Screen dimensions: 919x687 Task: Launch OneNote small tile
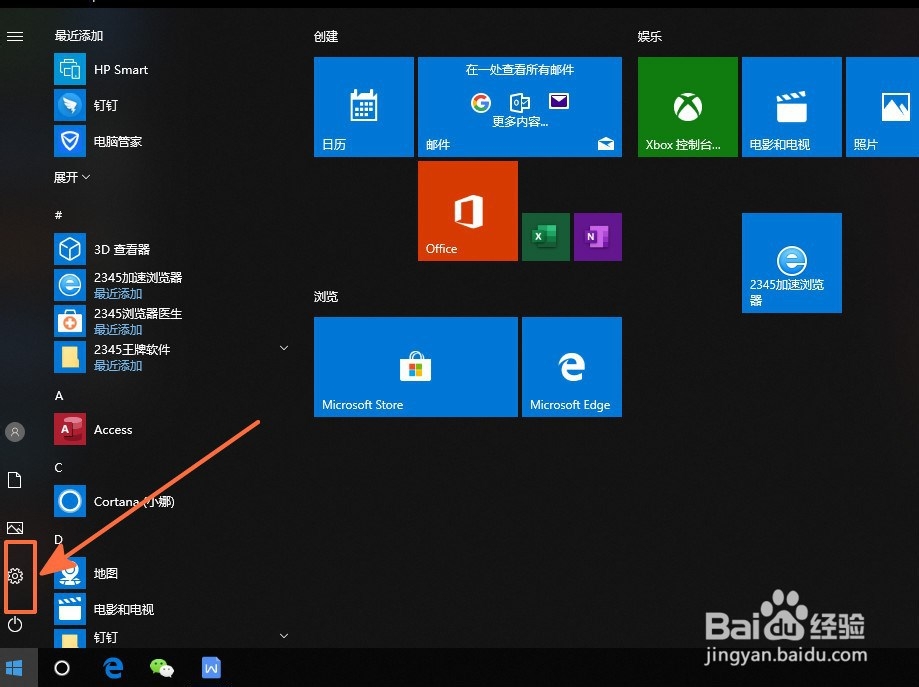pyautogui.click(x=598, y=237)
